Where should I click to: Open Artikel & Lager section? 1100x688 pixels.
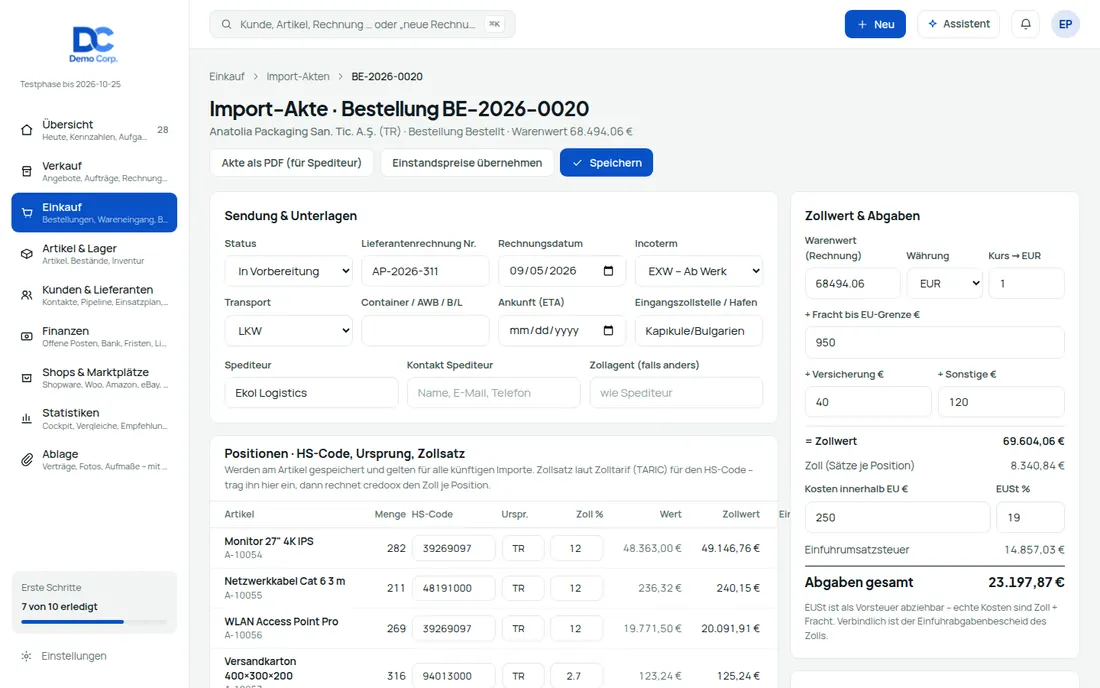click(94, 254)
